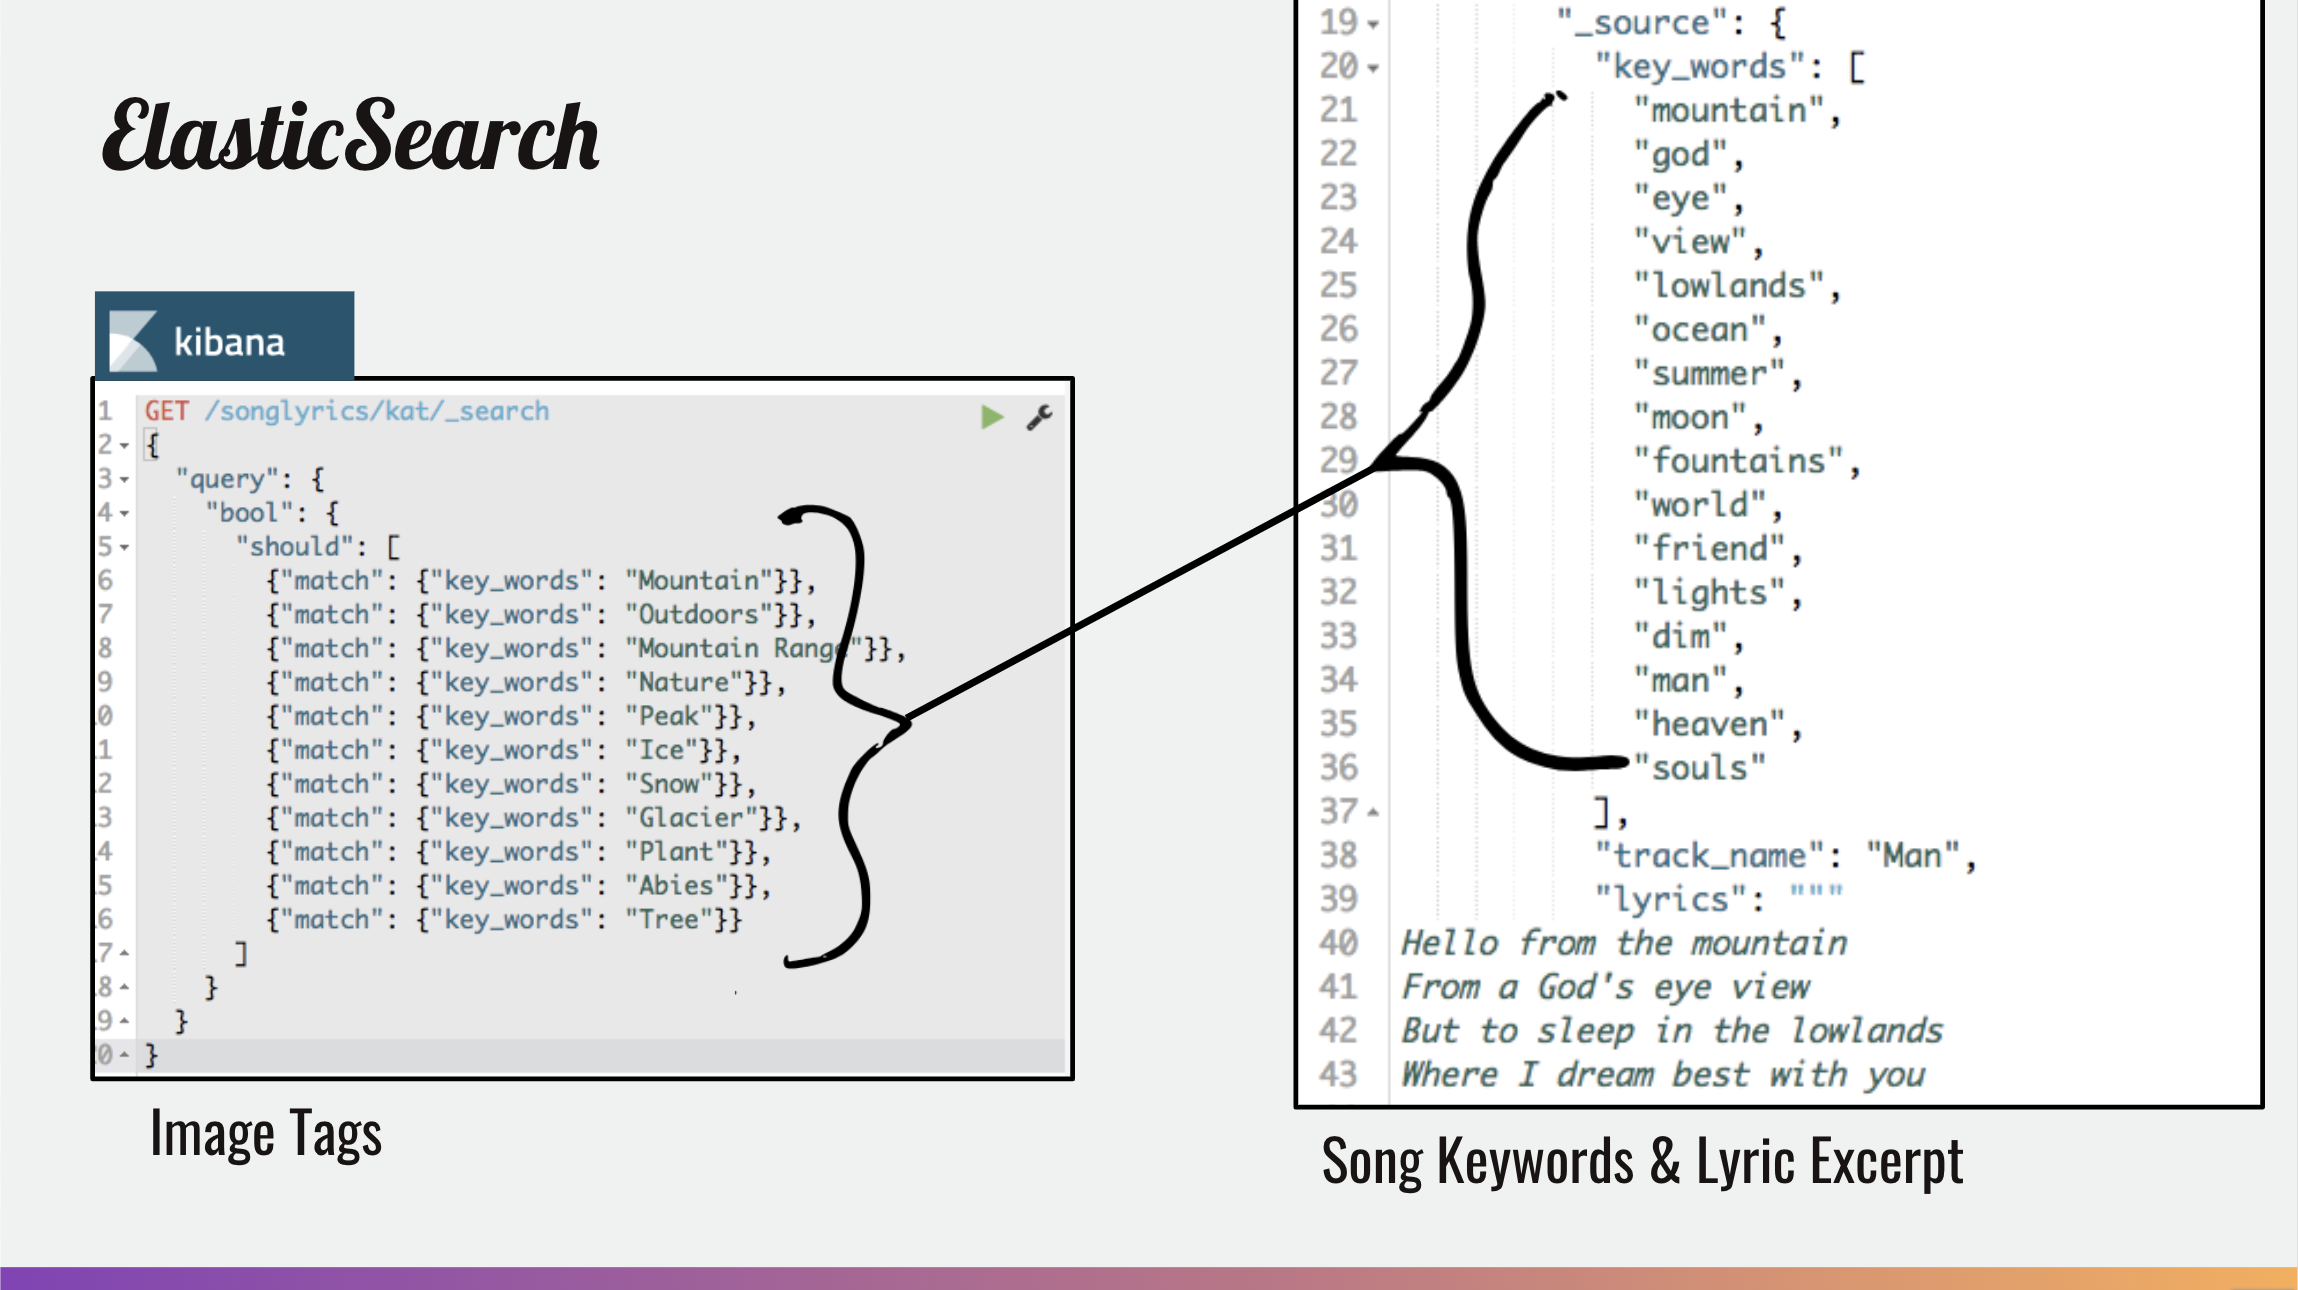
Task: Open the wrench settings icon in Kibana console
Action: pos(1040,417)
